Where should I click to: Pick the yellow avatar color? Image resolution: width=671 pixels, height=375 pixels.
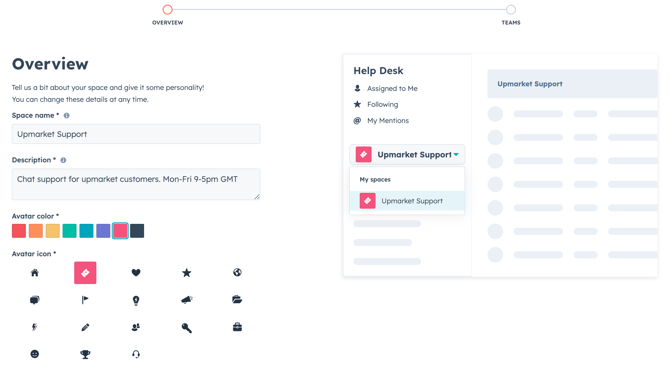pos(53,231)
